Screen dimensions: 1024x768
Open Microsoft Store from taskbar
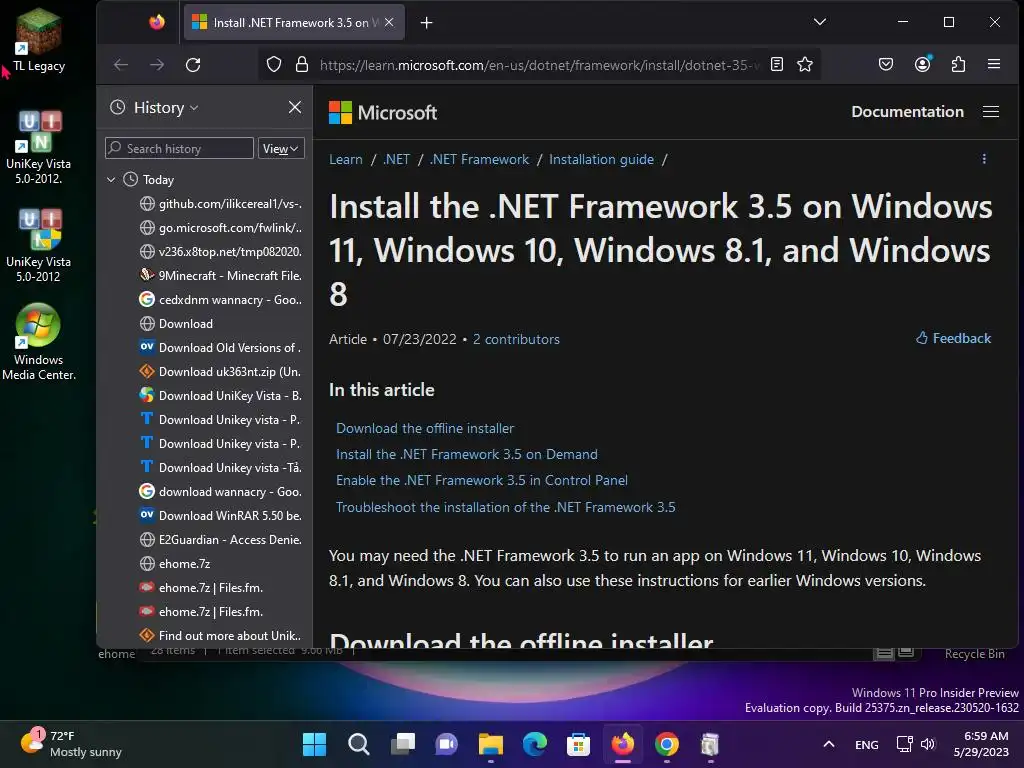(x=578, y=744)
